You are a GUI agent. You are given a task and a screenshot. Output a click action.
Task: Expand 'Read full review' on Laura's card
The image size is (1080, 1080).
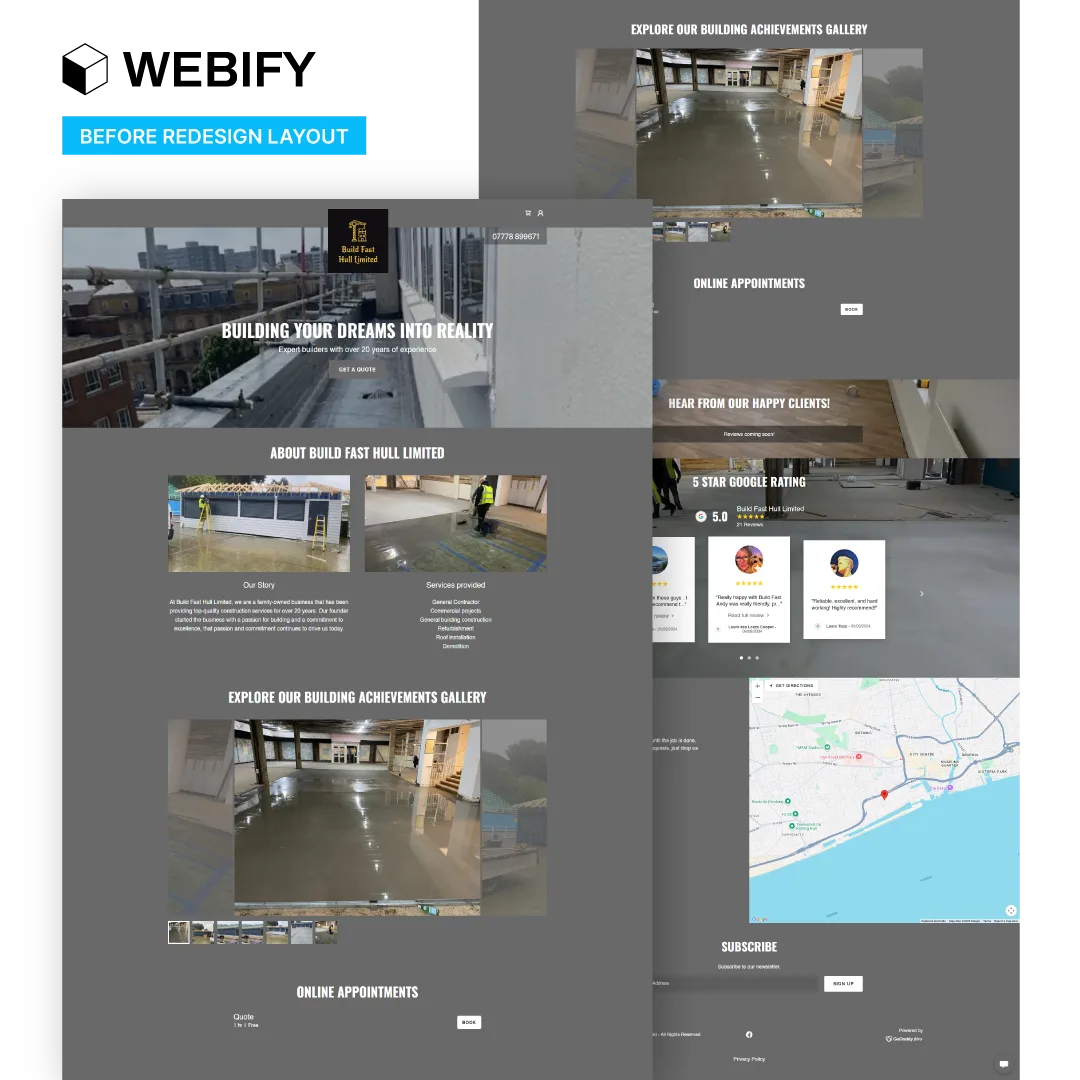click(x=749, y=615)
